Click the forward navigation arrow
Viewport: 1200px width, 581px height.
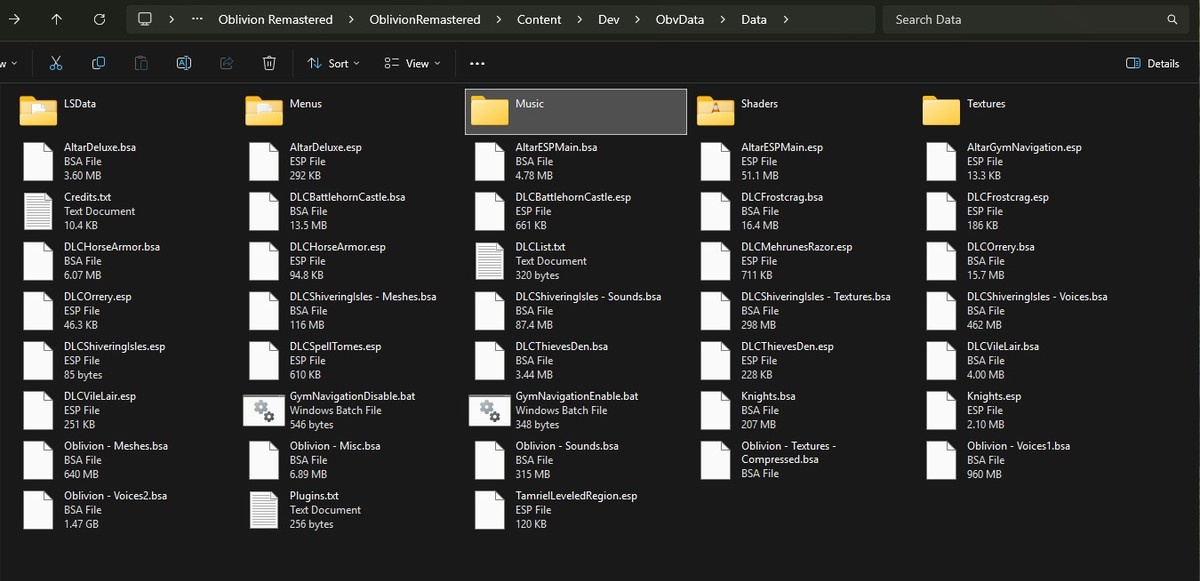13,19
